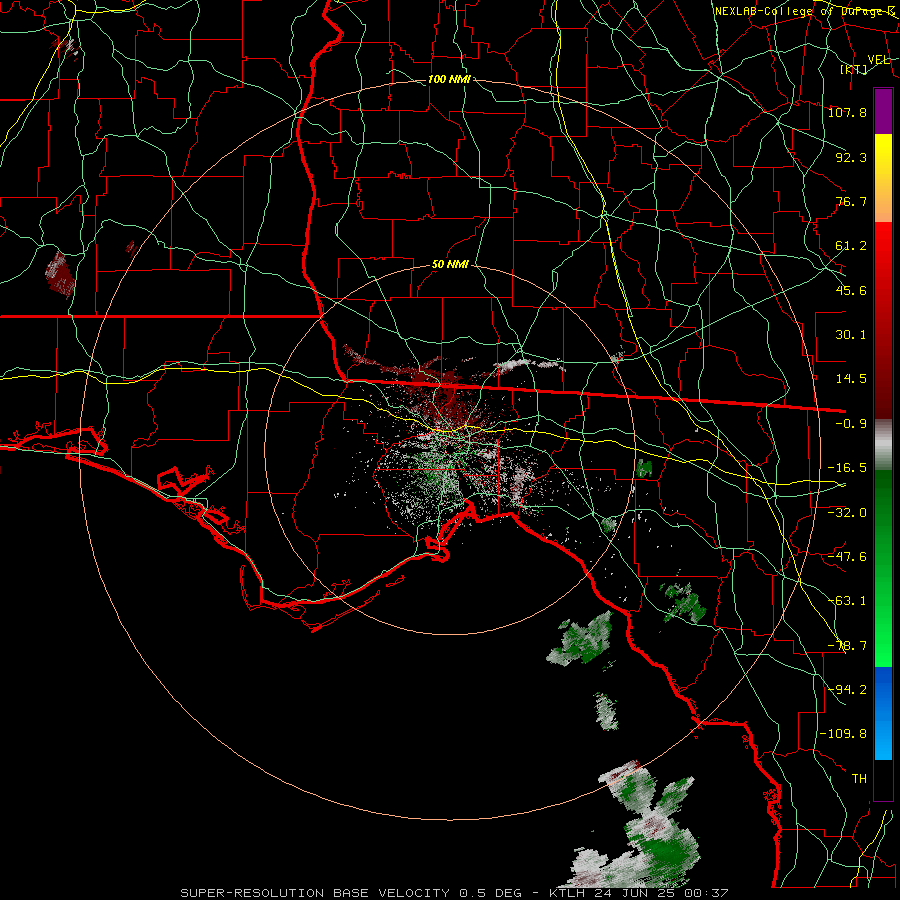Click the 107.8 value on the velocity scale
Viewport: 900px width, 900px height.
(847, 112)
